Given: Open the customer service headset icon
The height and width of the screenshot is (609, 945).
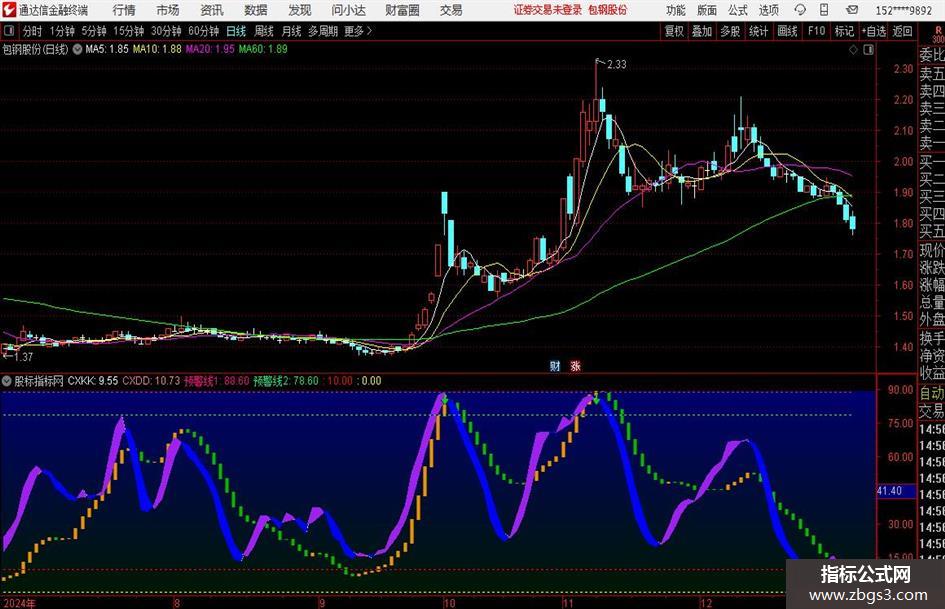Looking at the screenshot, I should click(800, 10).
